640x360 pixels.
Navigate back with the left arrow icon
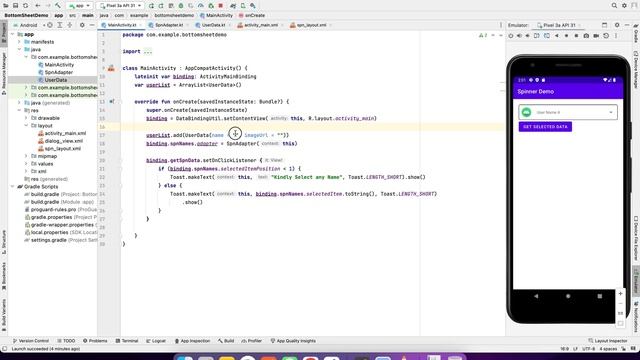point(38,6)
